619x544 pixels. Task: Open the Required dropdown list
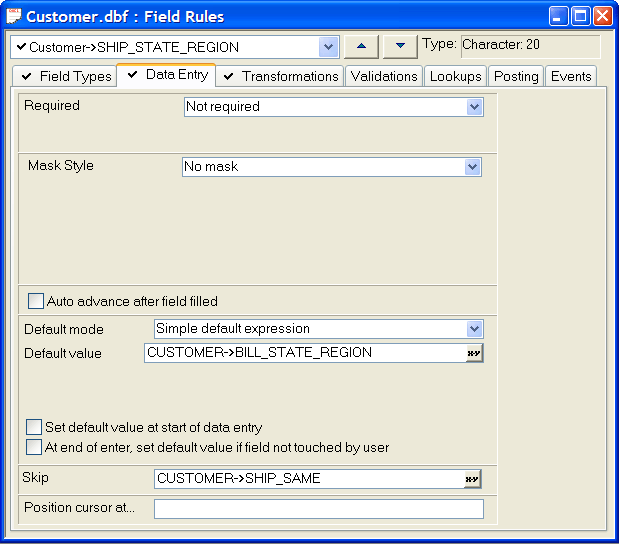point(474,107)
